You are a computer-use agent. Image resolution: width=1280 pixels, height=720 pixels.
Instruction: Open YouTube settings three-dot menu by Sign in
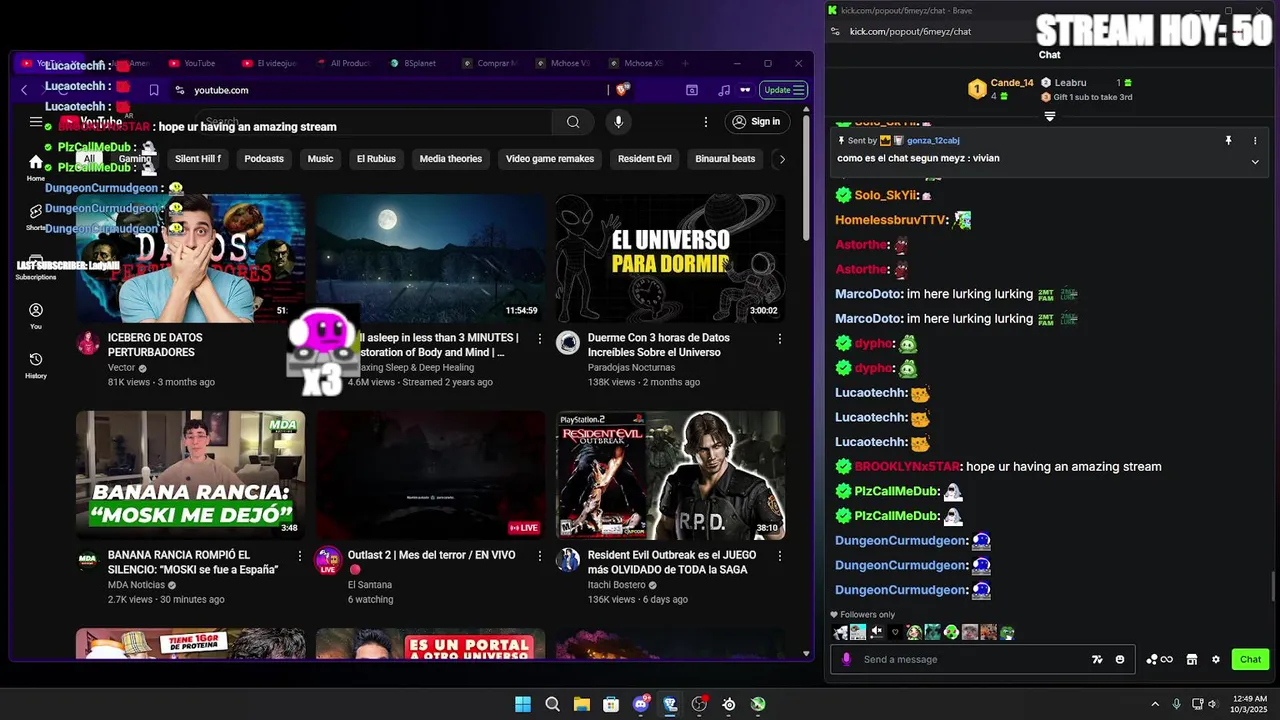click(x=706, y=122)
